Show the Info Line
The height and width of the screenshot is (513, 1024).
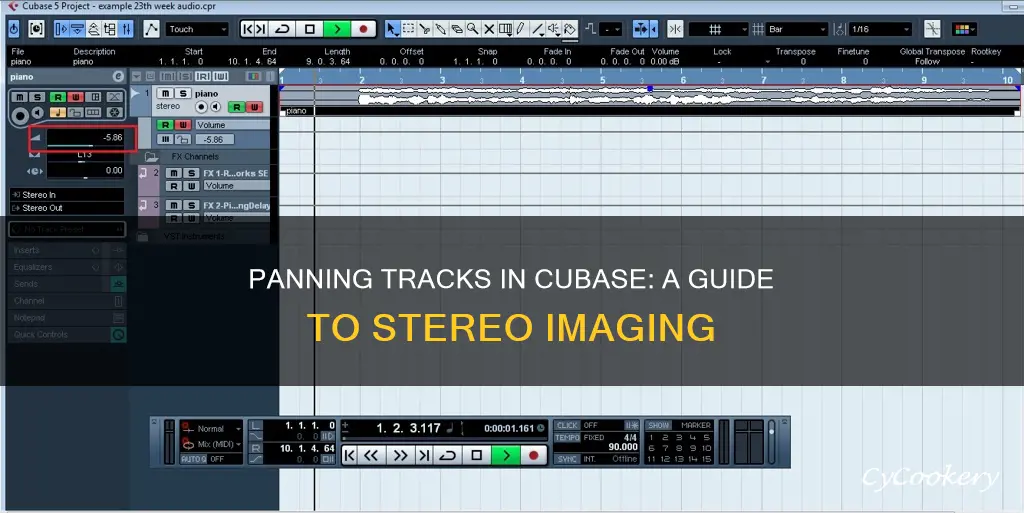[77, 29]
